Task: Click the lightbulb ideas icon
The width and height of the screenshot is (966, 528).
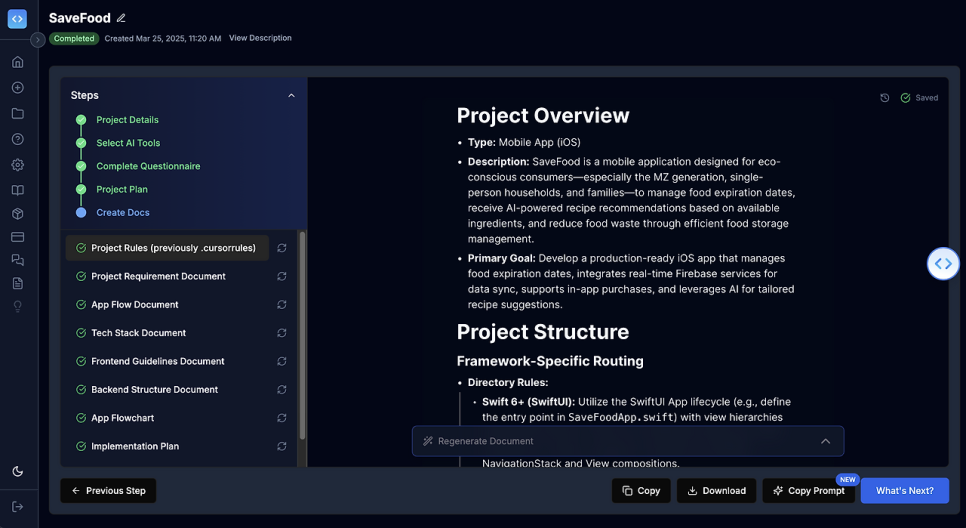Action: 18,306
